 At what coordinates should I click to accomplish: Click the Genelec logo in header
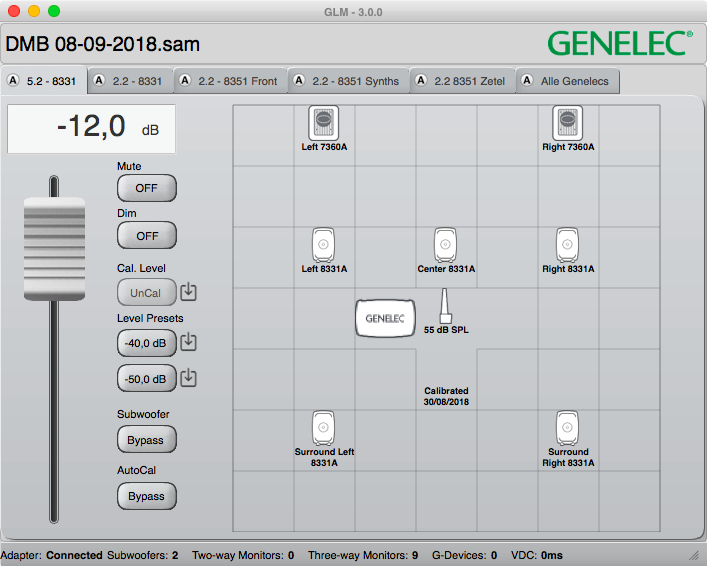tap(620, 43)
